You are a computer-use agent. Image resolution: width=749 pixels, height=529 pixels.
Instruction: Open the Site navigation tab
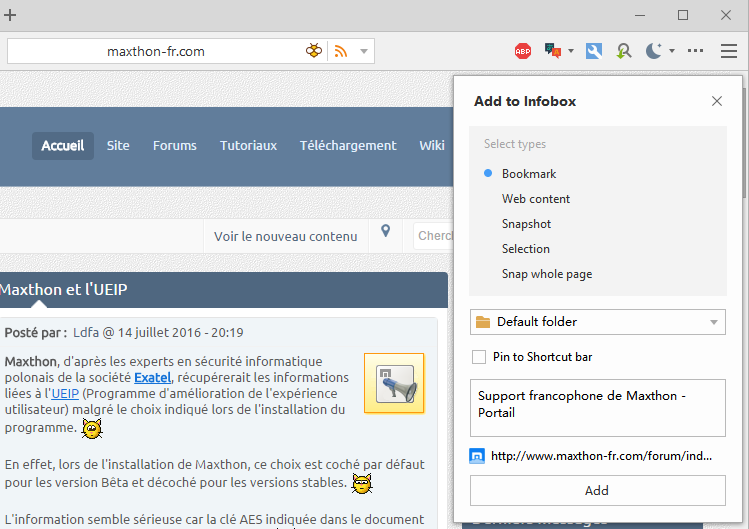[x=118, y=146]
